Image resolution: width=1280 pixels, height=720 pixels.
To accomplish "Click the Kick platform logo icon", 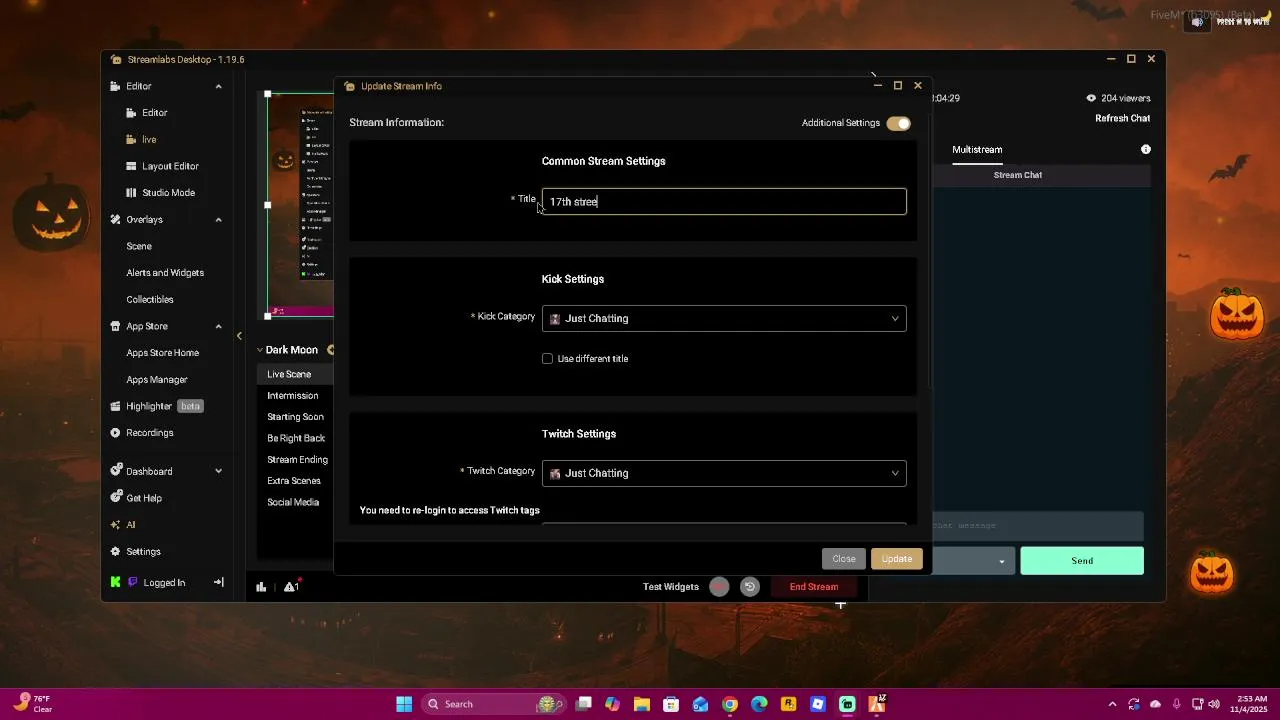I will [116, 582].
